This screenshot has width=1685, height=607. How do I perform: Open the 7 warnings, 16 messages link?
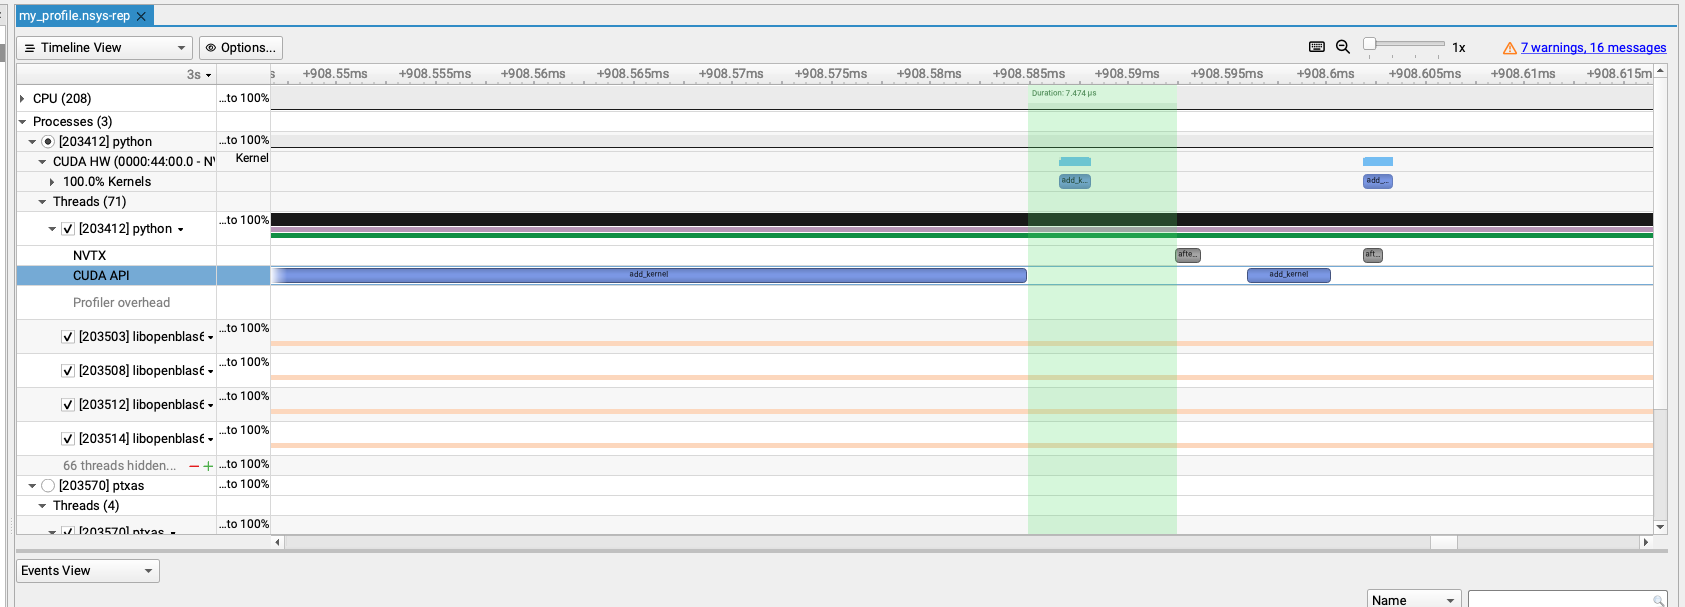click(x=1593, y=48)
